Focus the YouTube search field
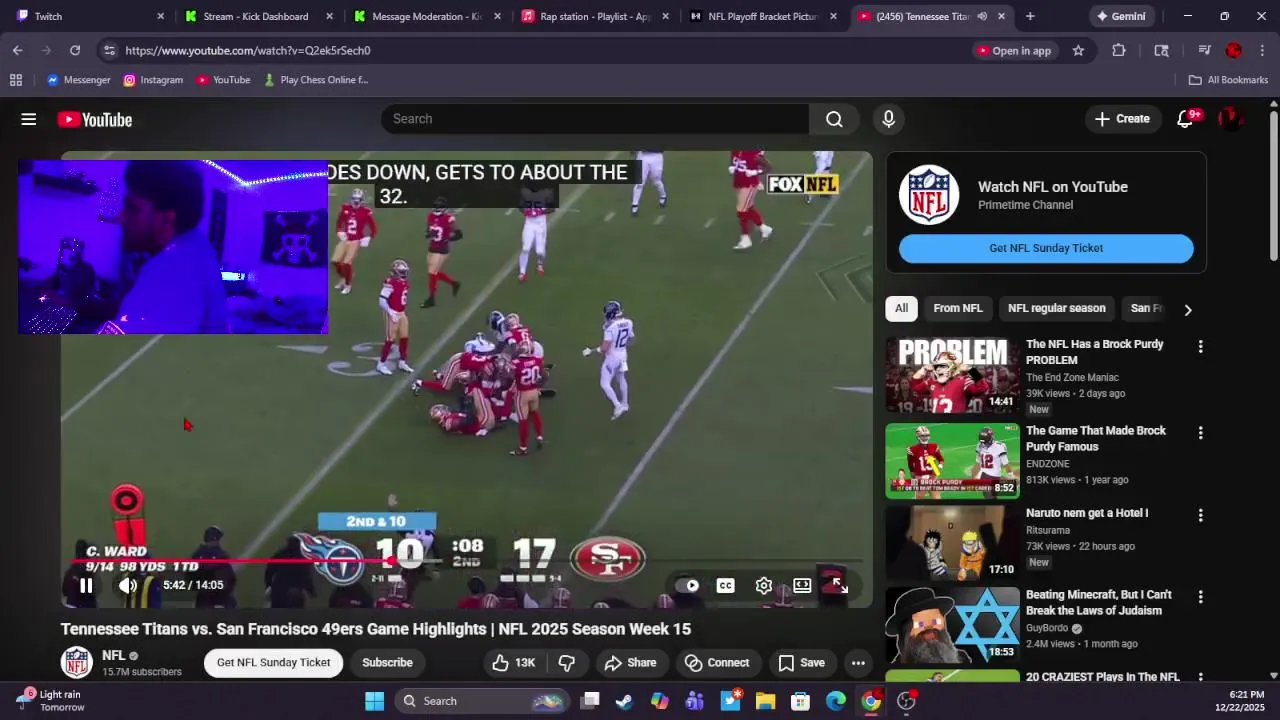1280x720 pixels. point(595,119)
